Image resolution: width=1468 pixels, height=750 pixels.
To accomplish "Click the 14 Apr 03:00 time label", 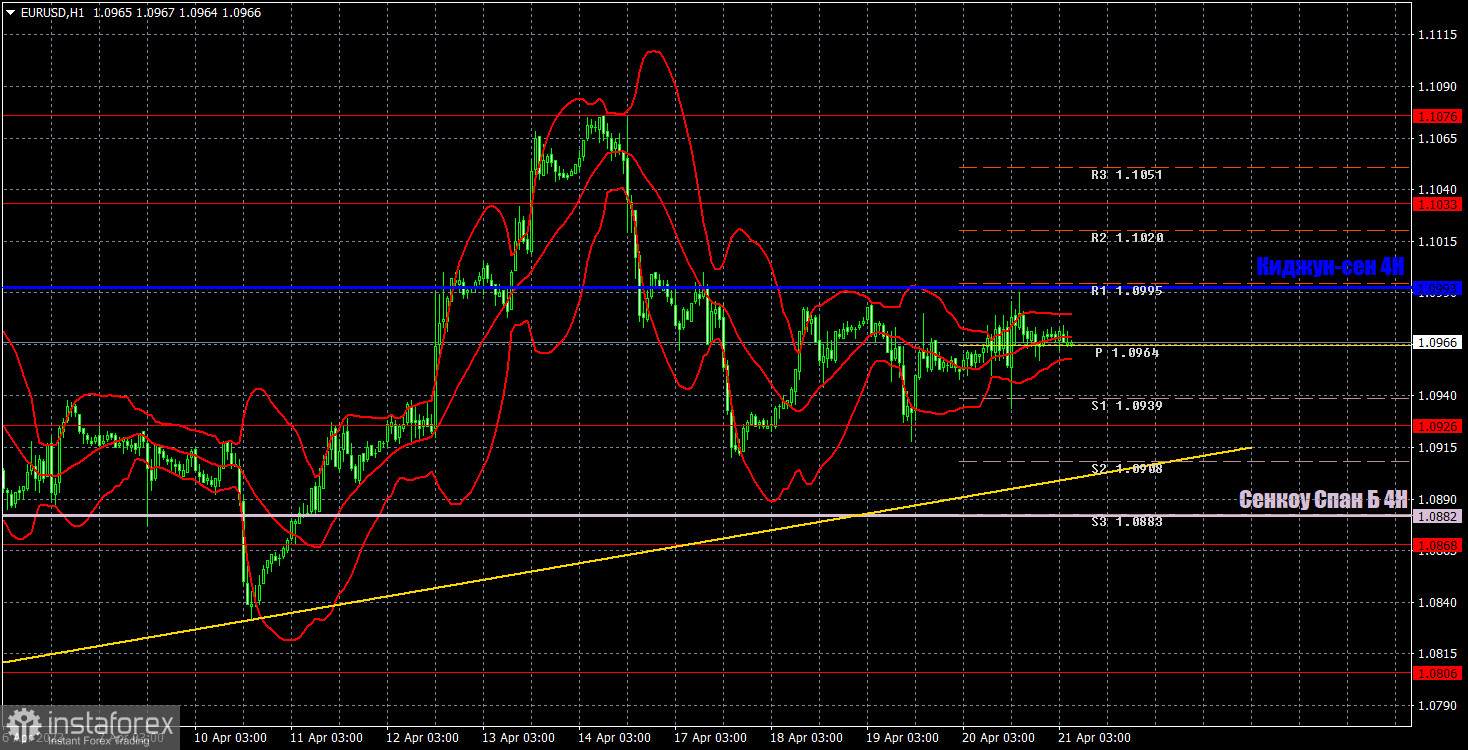I will point(614,737).
